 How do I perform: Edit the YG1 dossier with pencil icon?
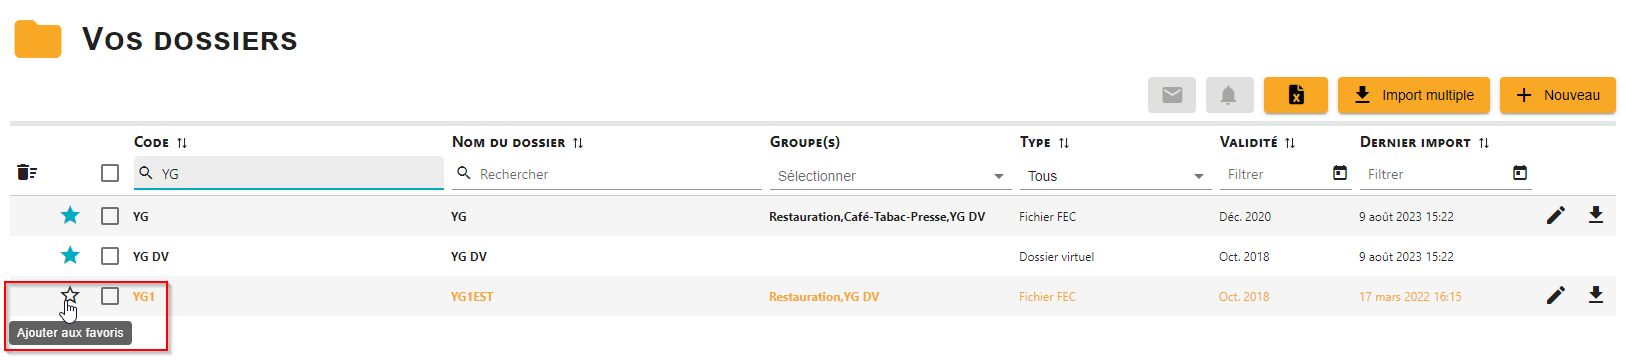[x=1555, y=295]
